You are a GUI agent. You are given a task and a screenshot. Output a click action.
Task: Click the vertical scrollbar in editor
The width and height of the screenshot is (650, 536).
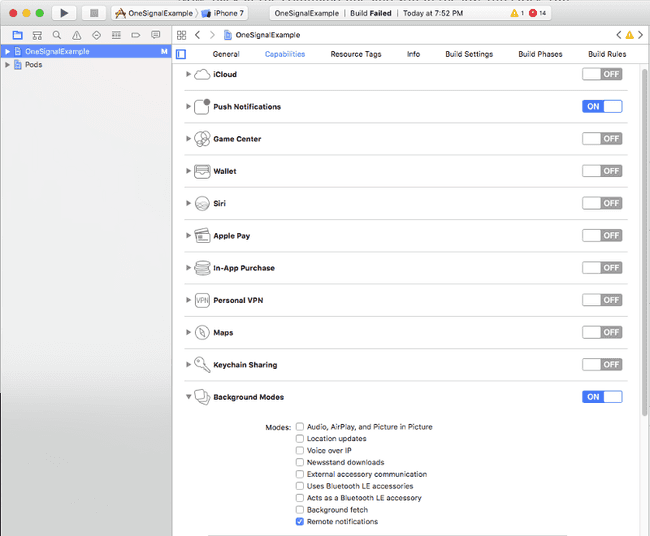(x=644, y=242)
